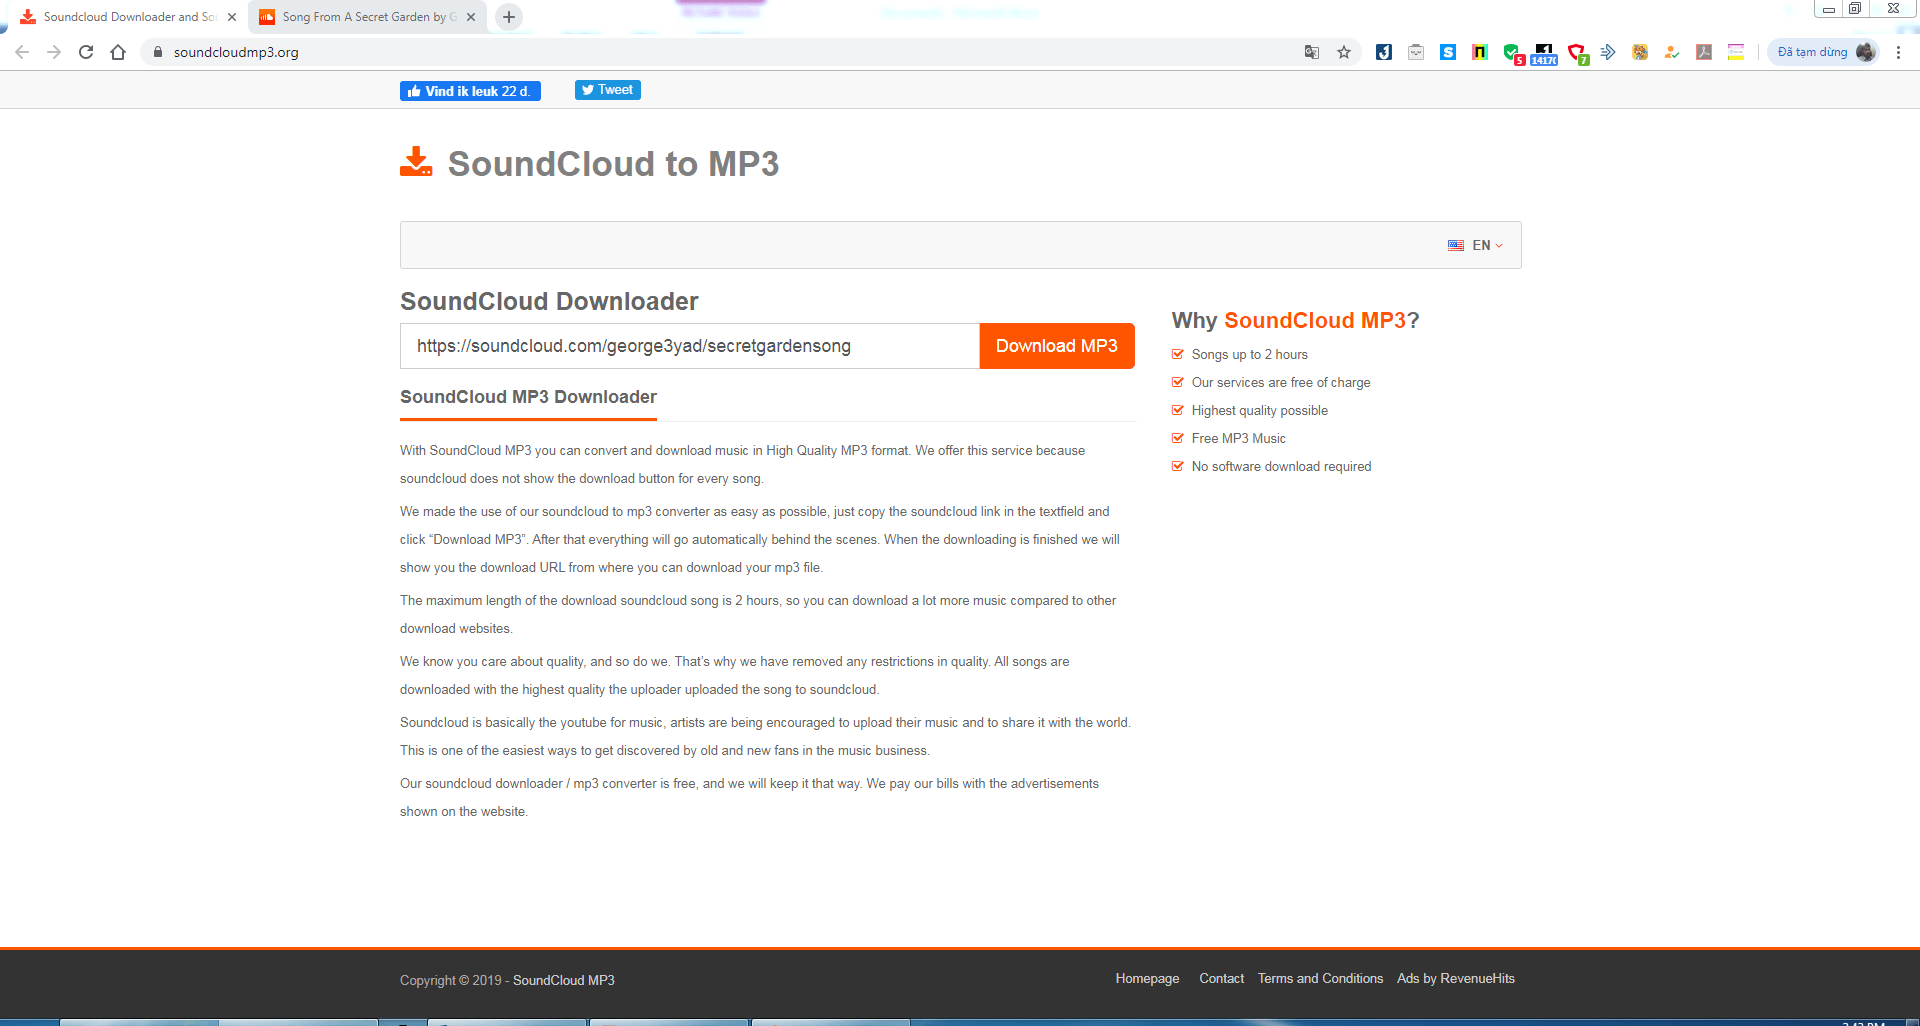Viewport: 1920px width, 1026px height.
Task: Open a new browser tab
Action: point(509,17)
